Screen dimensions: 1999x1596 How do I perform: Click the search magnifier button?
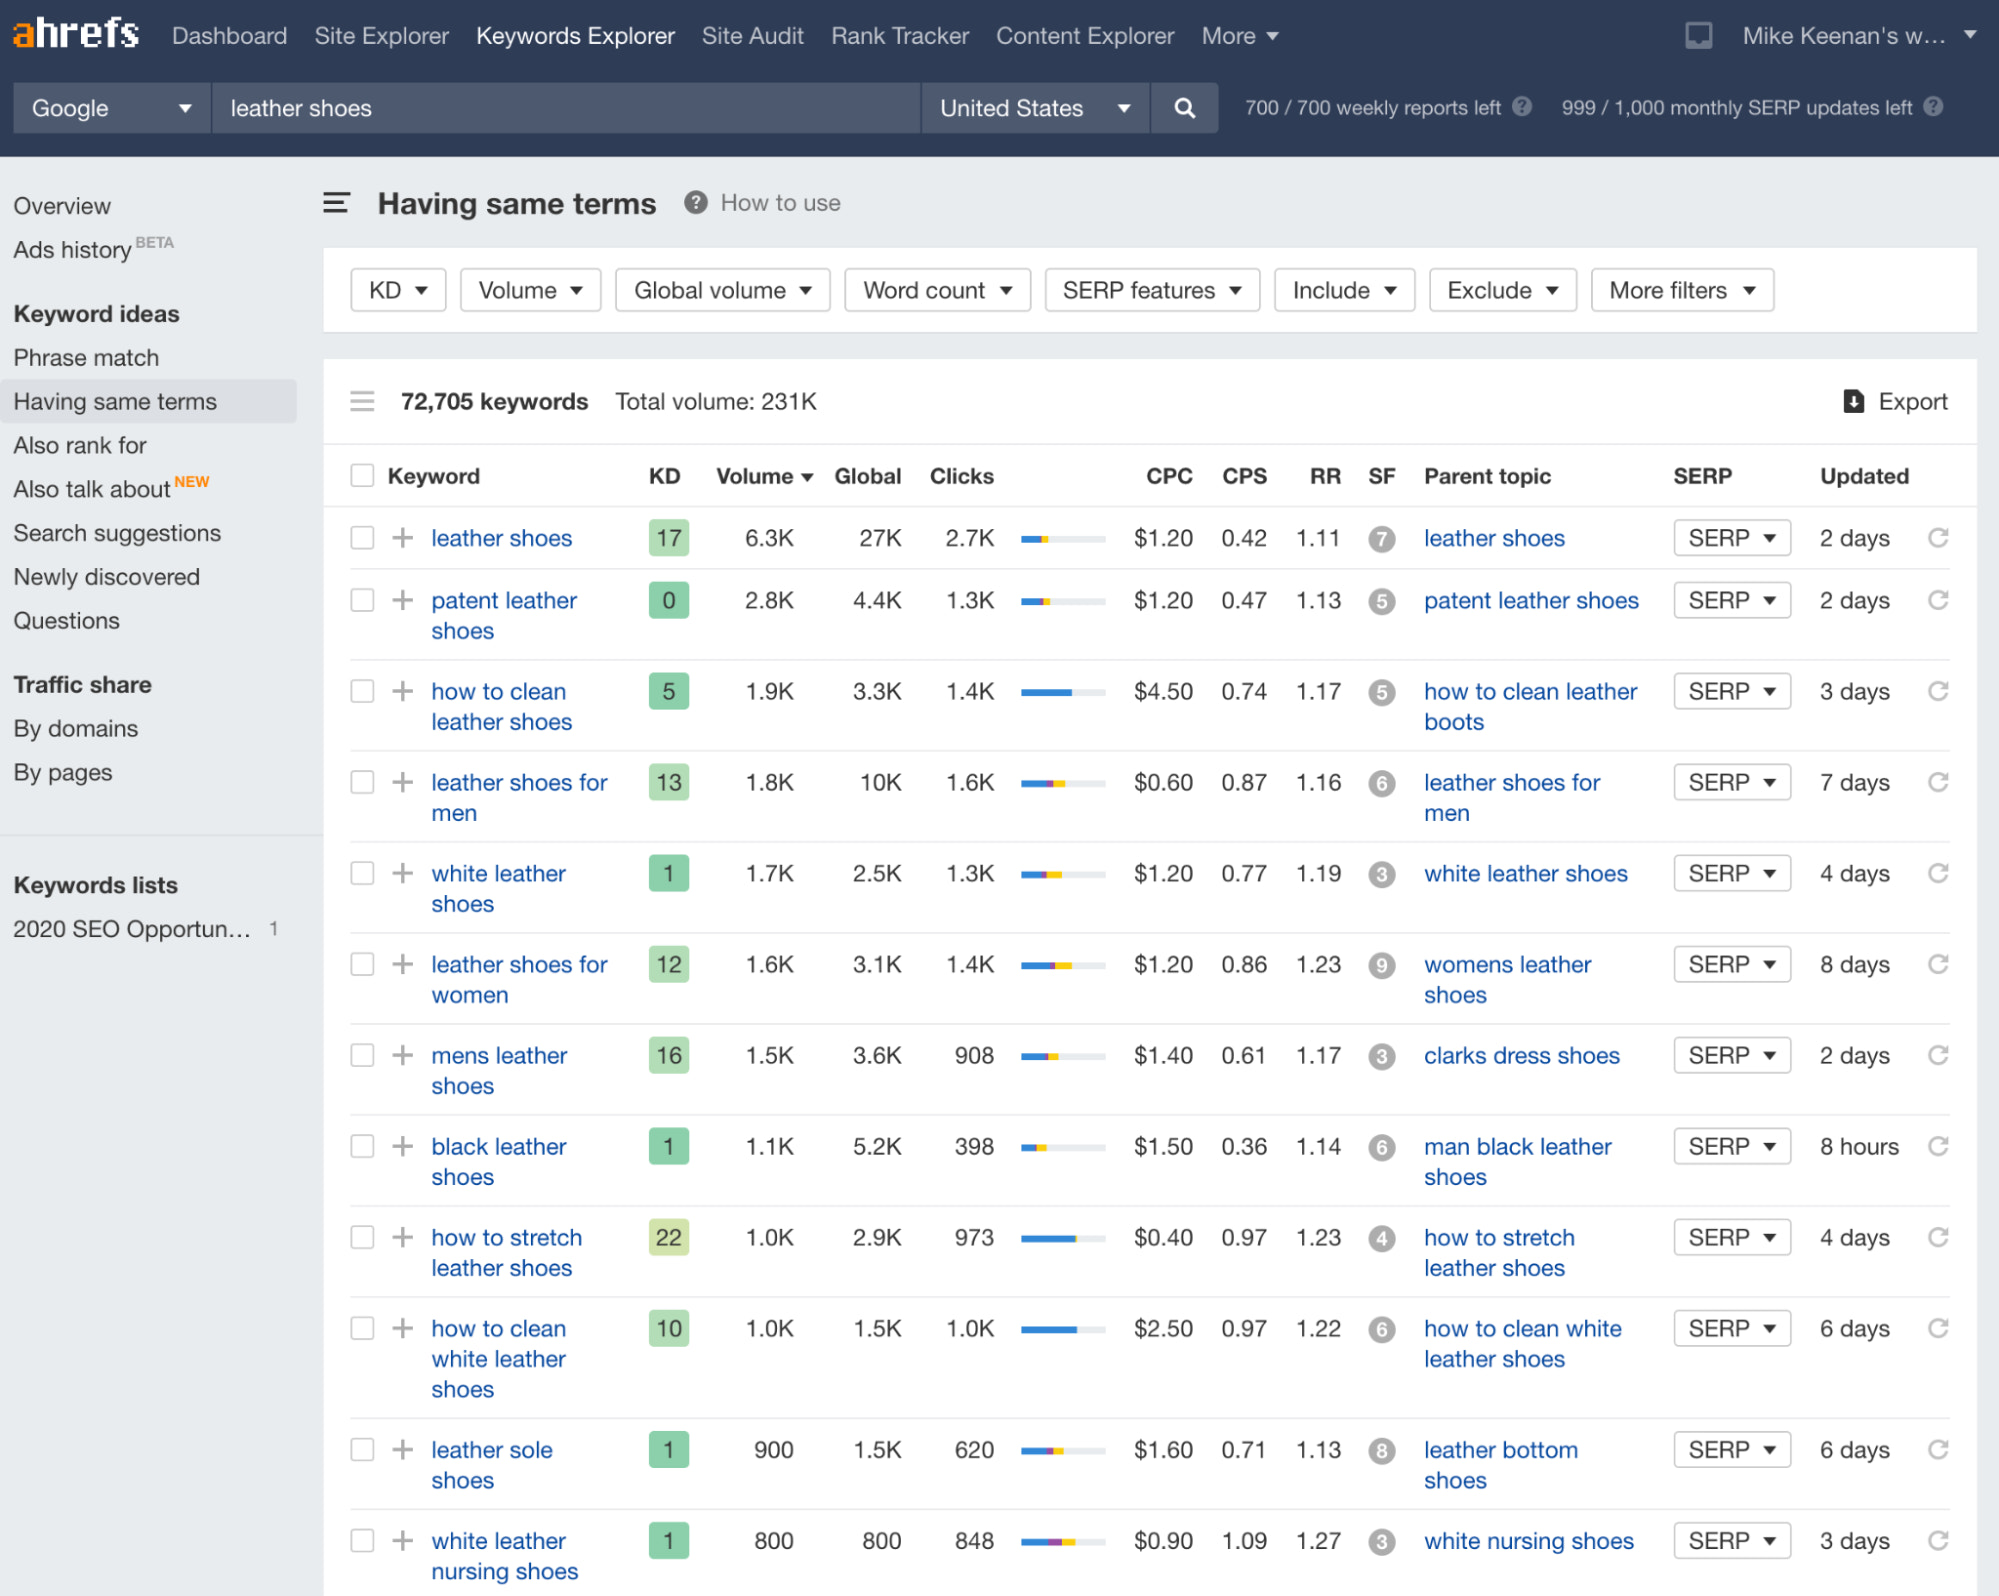point(1184,108)
